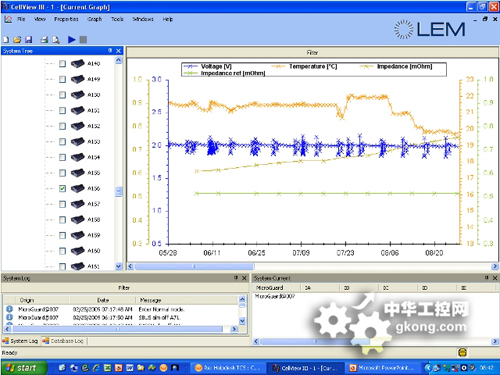Uncheck the checkbox for sensor A156
Viewport: 500px width, 375px height.
[62, 188]
